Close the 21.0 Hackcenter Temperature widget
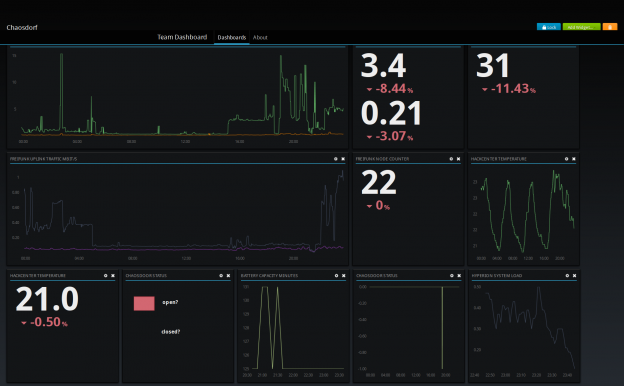Screen dimensions: 624x386 113,275
